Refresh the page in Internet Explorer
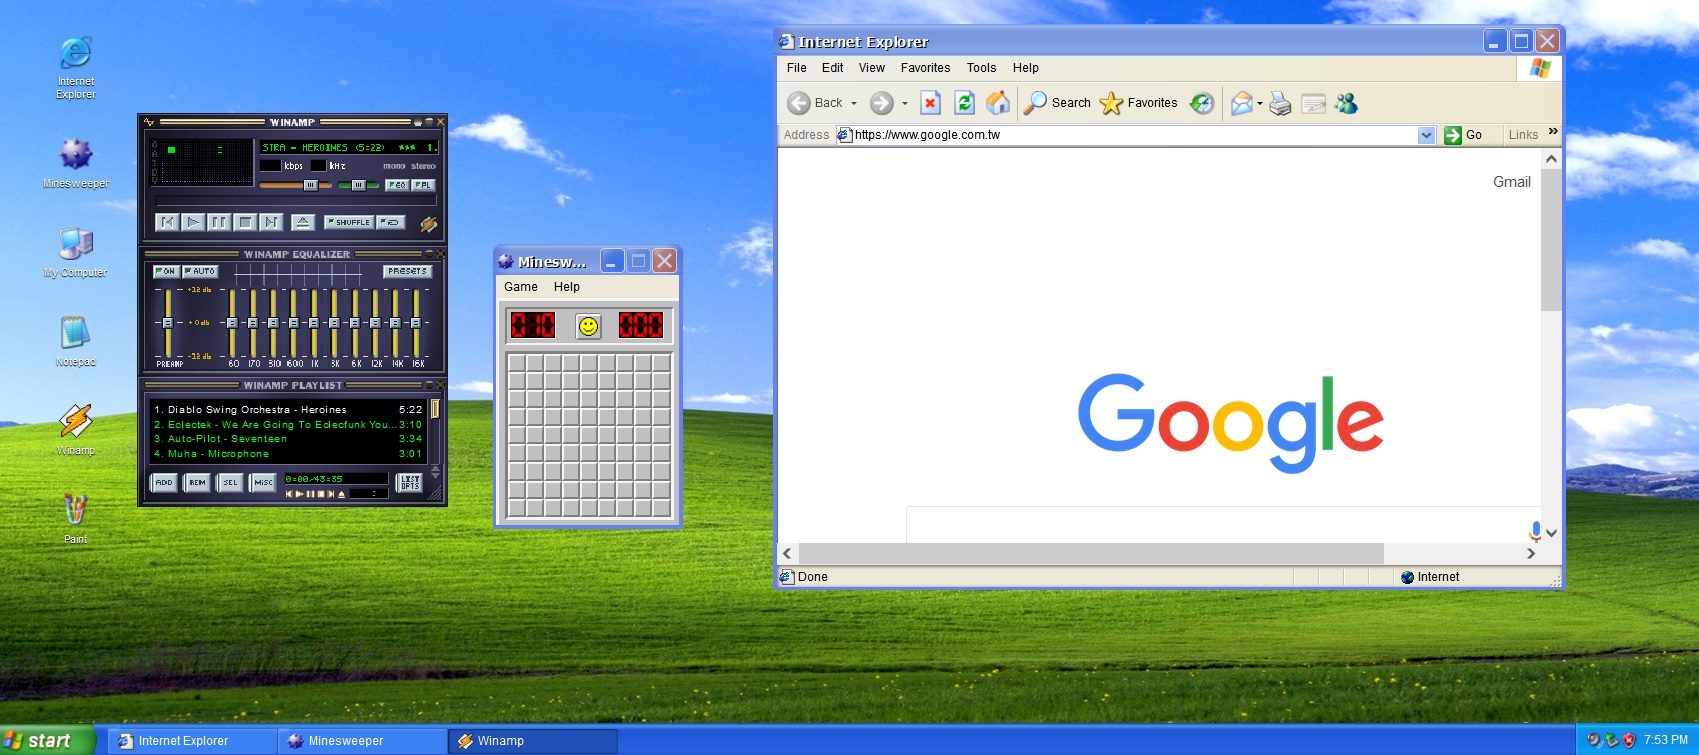Viewport: 1699px width, 755px height. (964, 103)
